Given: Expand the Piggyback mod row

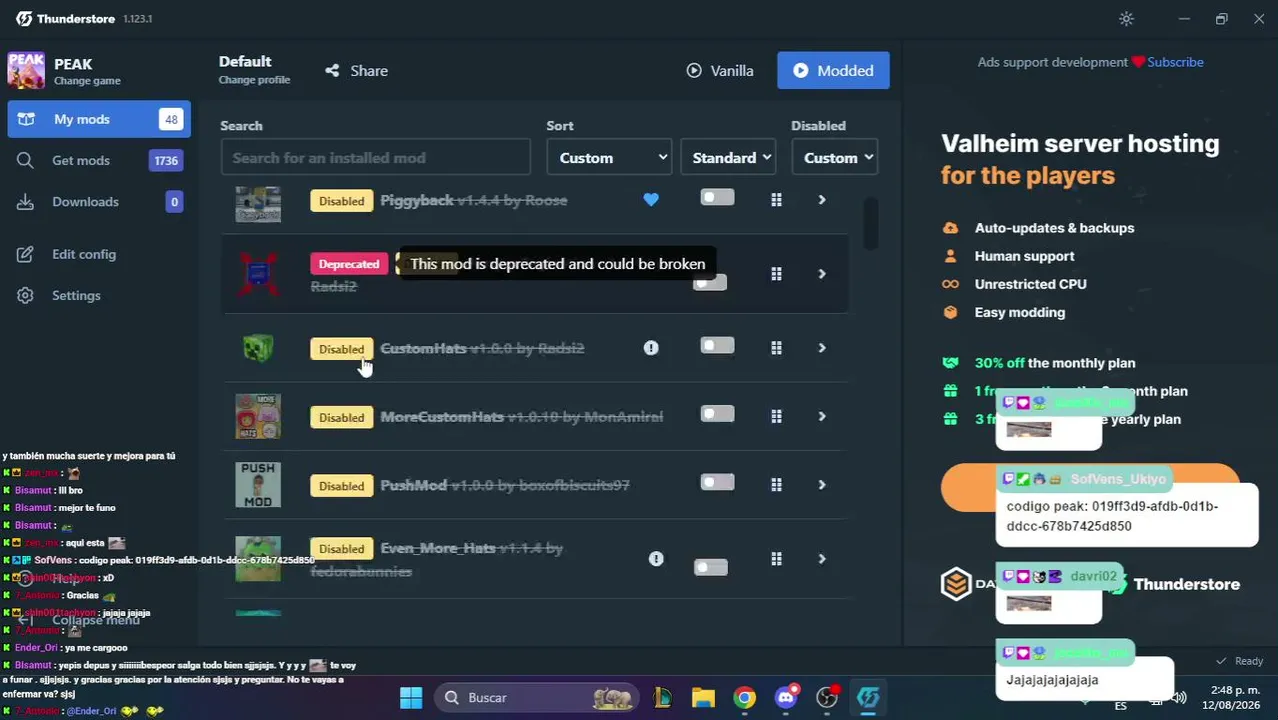Looking at the screenshot, I should [822, 200].
